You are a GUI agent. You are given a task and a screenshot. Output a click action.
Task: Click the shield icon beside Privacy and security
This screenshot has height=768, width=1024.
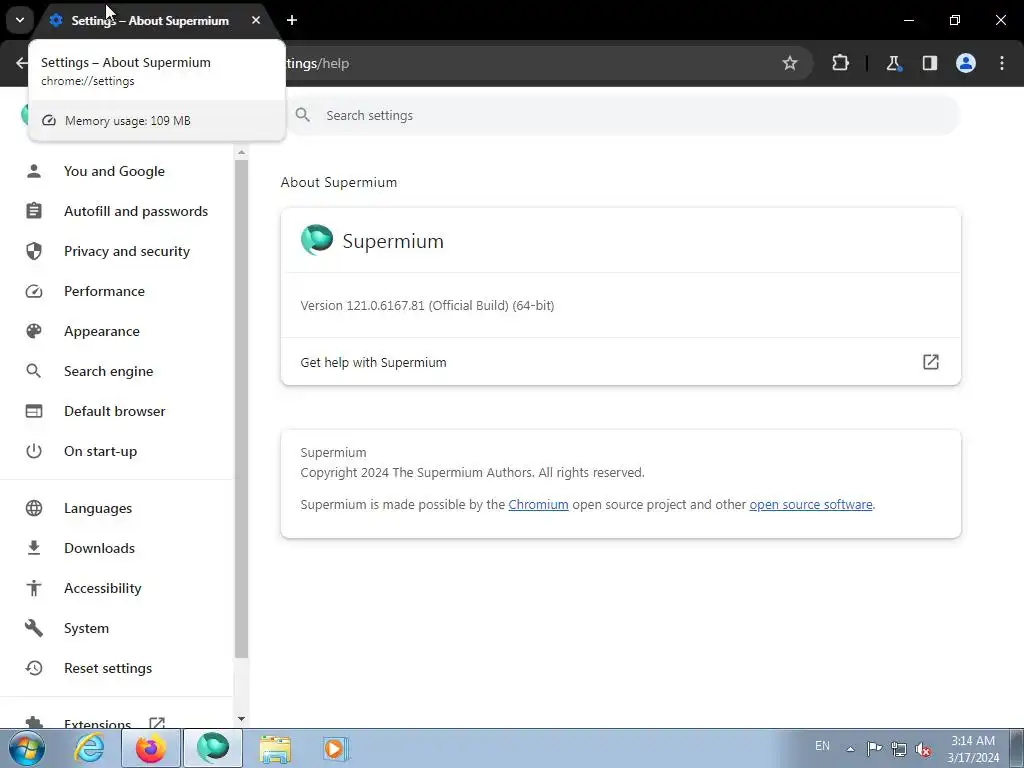[x=34, y=251]
